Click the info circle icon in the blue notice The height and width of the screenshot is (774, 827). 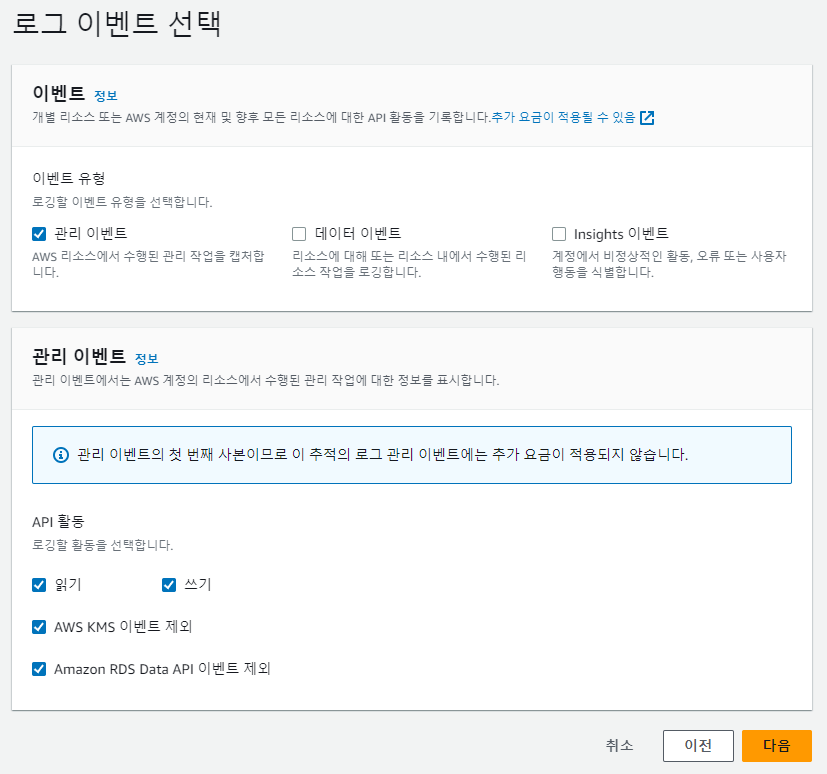[61, 454]
